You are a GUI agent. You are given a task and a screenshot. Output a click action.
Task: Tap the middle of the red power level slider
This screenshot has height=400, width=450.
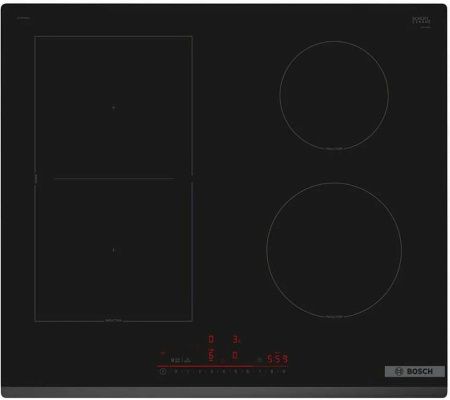point(222,366)
